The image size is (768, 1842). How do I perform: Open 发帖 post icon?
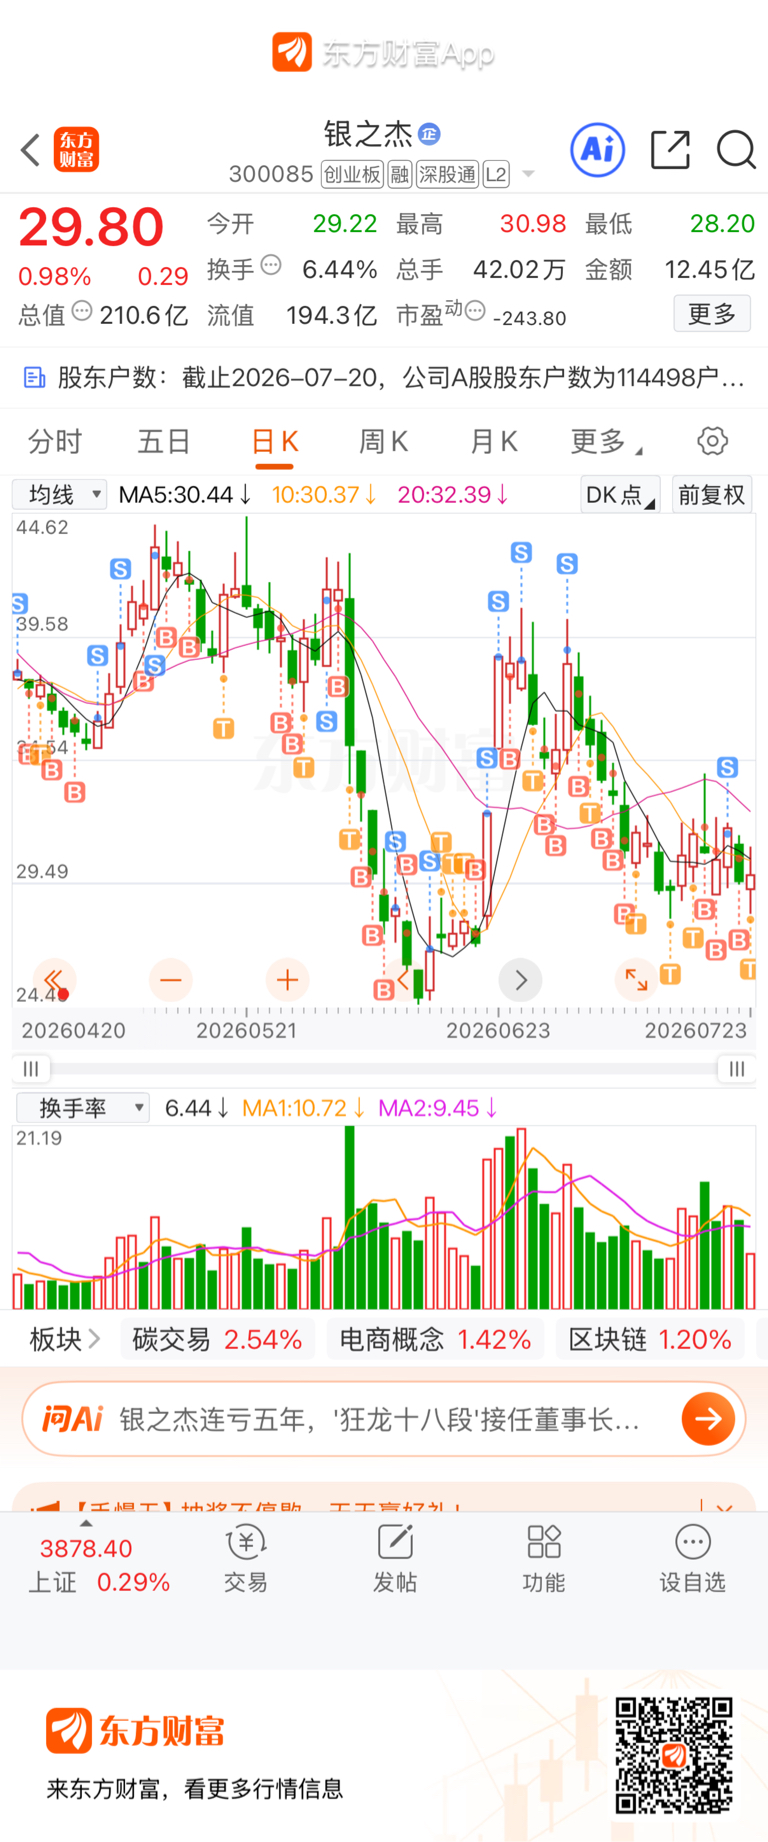(x=395, y=1560)
